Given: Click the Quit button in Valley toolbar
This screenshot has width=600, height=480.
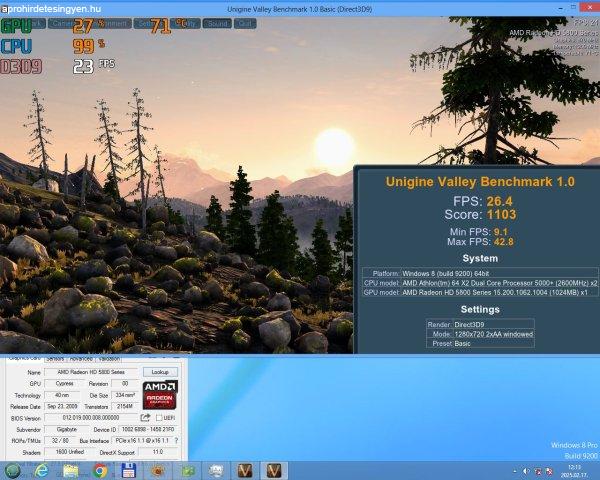Looking at the screenshot, I should 245,23.
